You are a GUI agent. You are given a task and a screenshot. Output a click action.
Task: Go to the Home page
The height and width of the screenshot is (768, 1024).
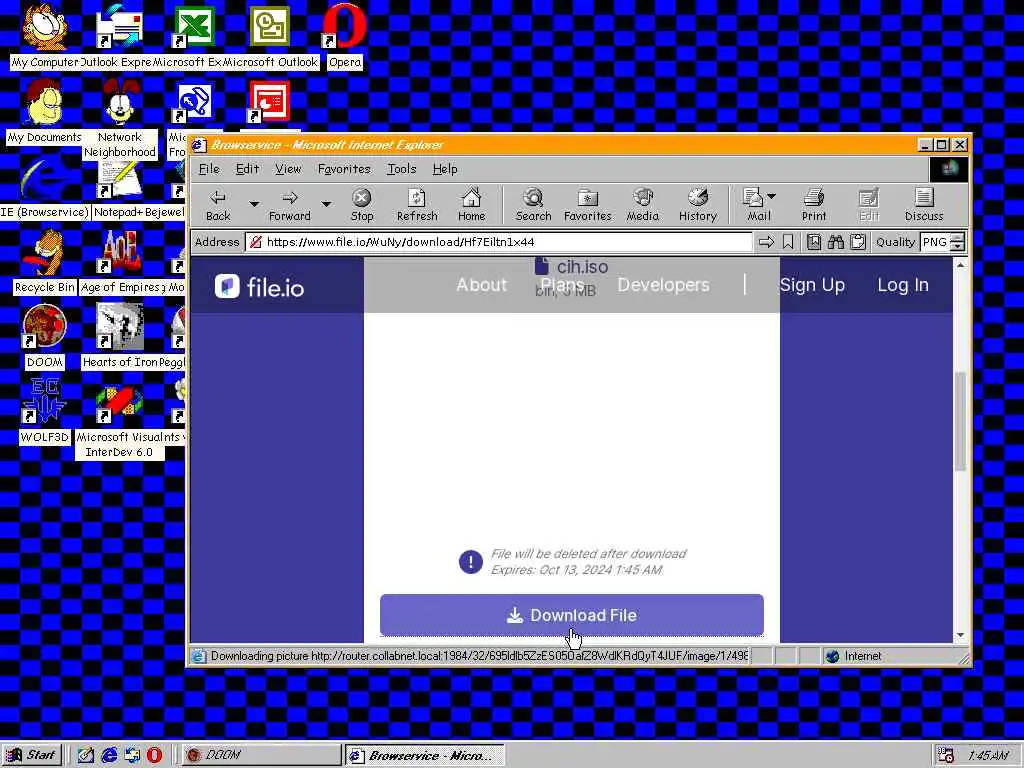(x=472, y=205)
